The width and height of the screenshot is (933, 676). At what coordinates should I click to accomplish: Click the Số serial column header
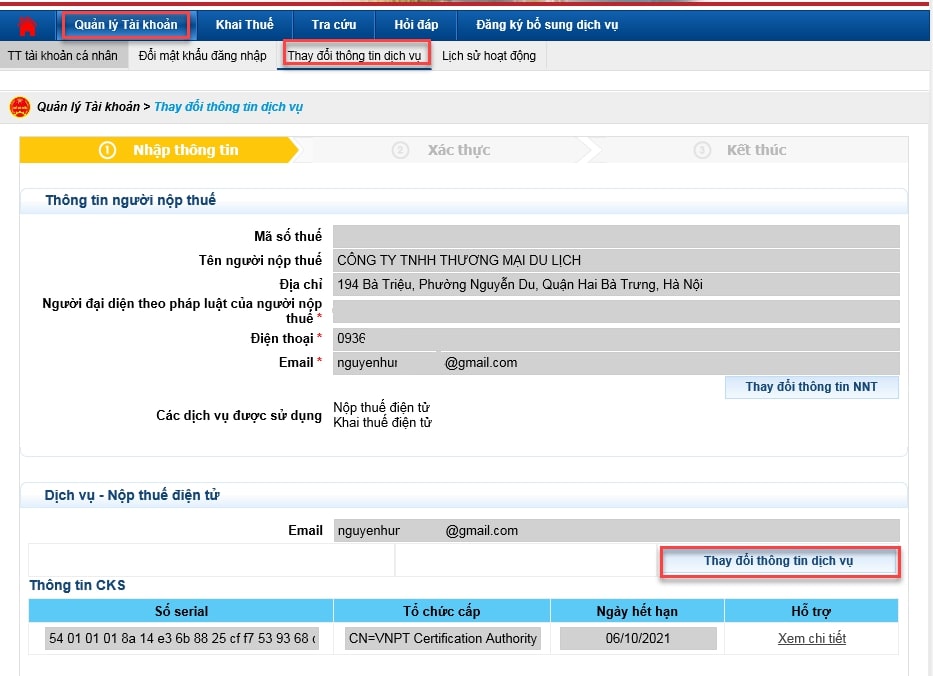[181, 611]
